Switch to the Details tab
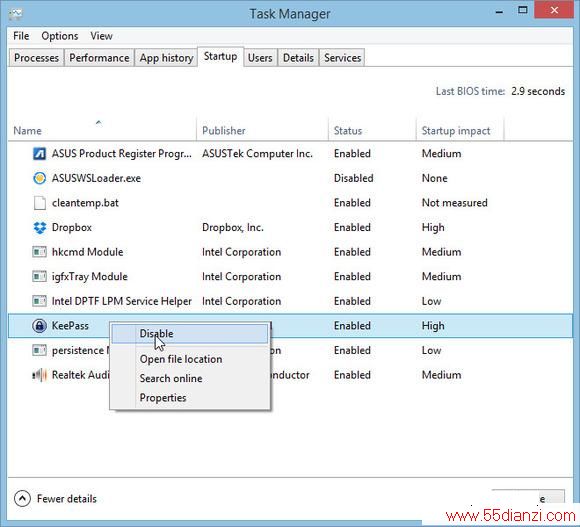This screenshot has width=580, height=527. tap(298, 58)
